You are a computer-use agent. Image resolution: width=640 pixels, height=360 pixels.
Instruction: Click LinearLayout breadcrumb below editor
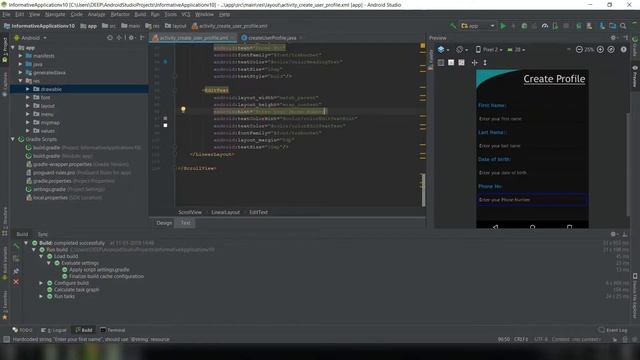(225, 212)
